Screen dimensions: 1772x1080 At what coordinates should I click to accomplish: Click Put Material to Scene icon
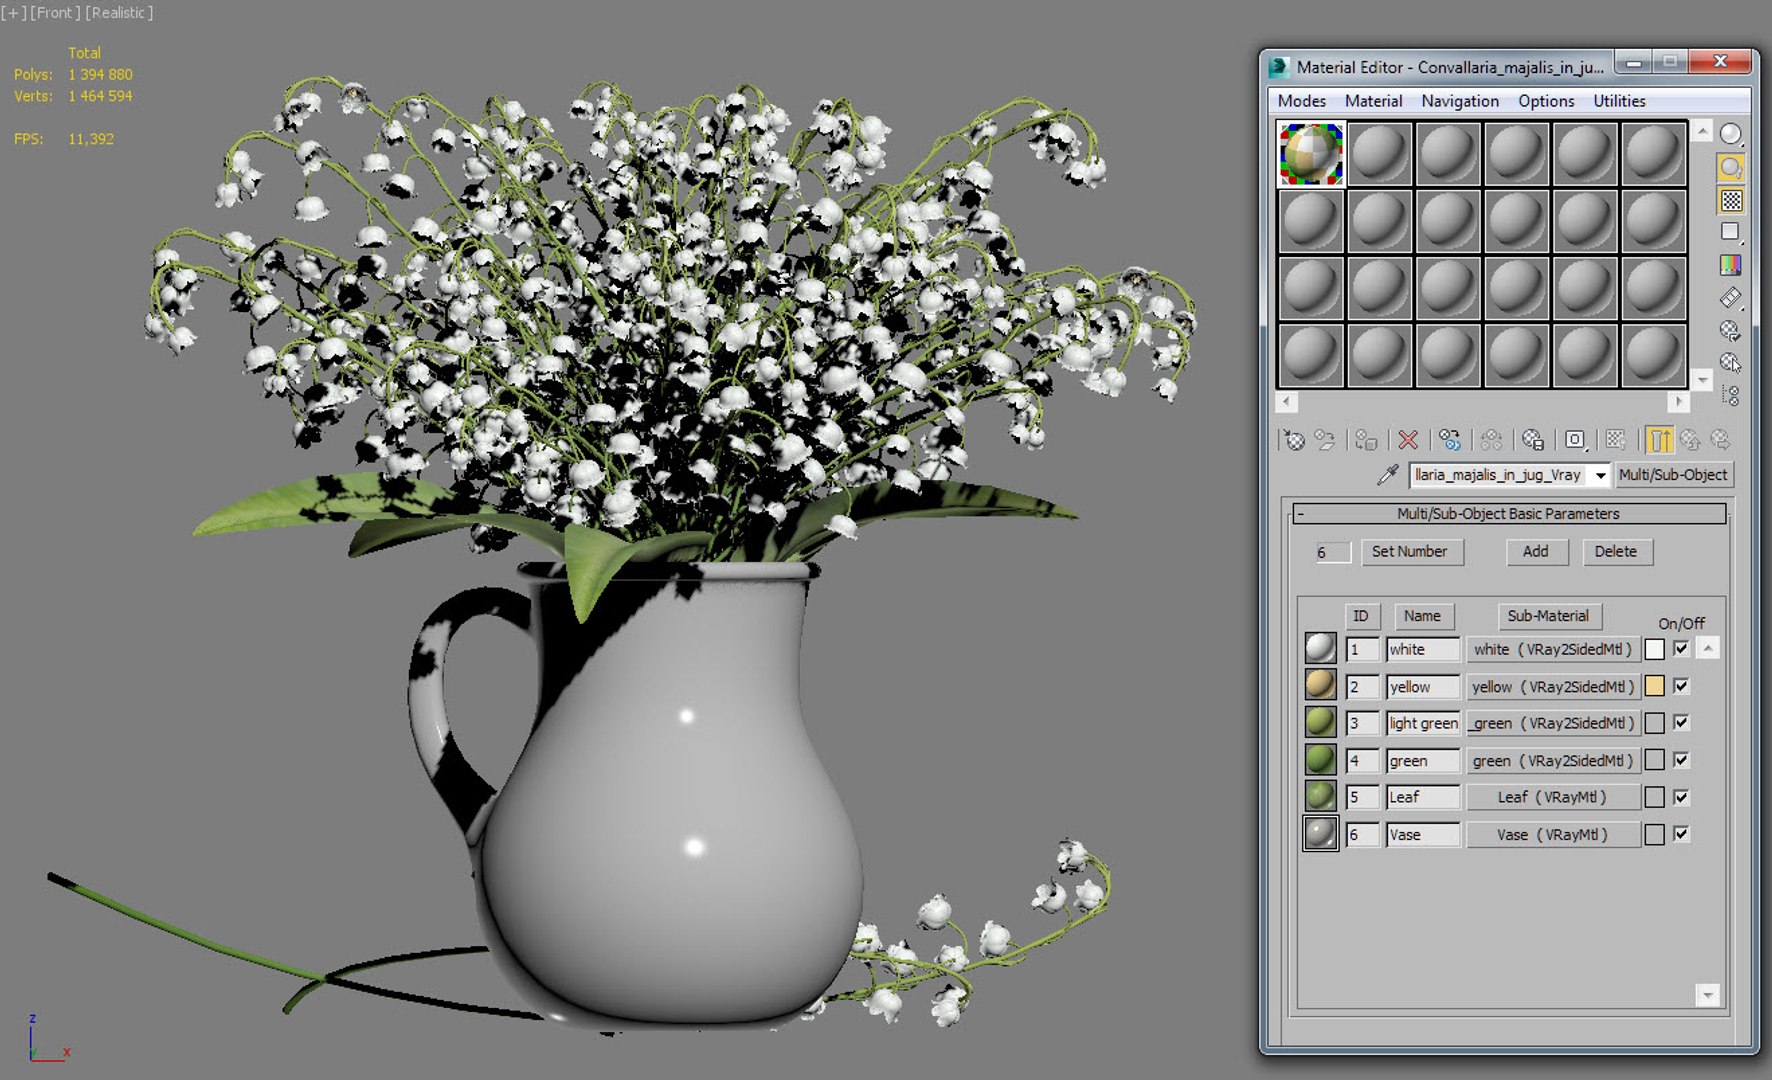[x=1325, y=440]
